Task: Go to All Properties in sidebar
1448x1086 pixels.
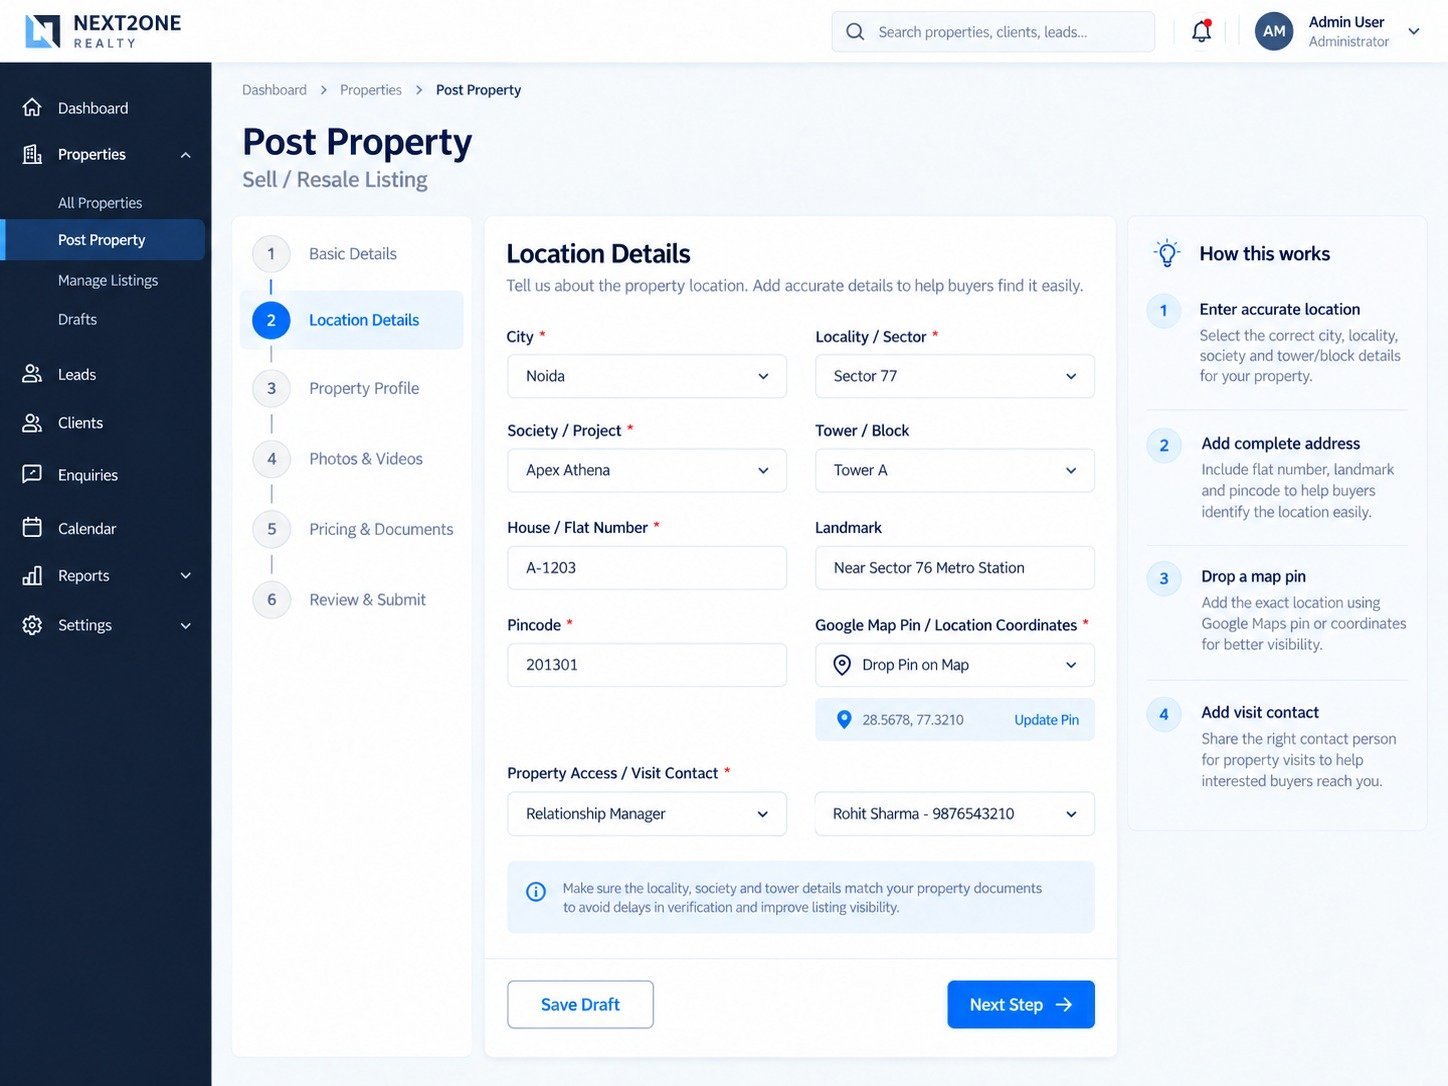Action: click(x=100, y=203)
